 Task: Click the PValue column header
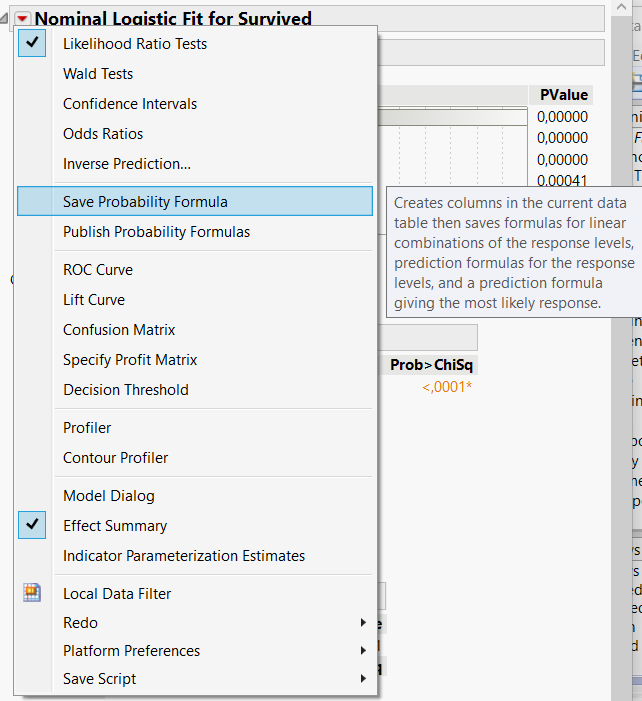coord(564,95)
